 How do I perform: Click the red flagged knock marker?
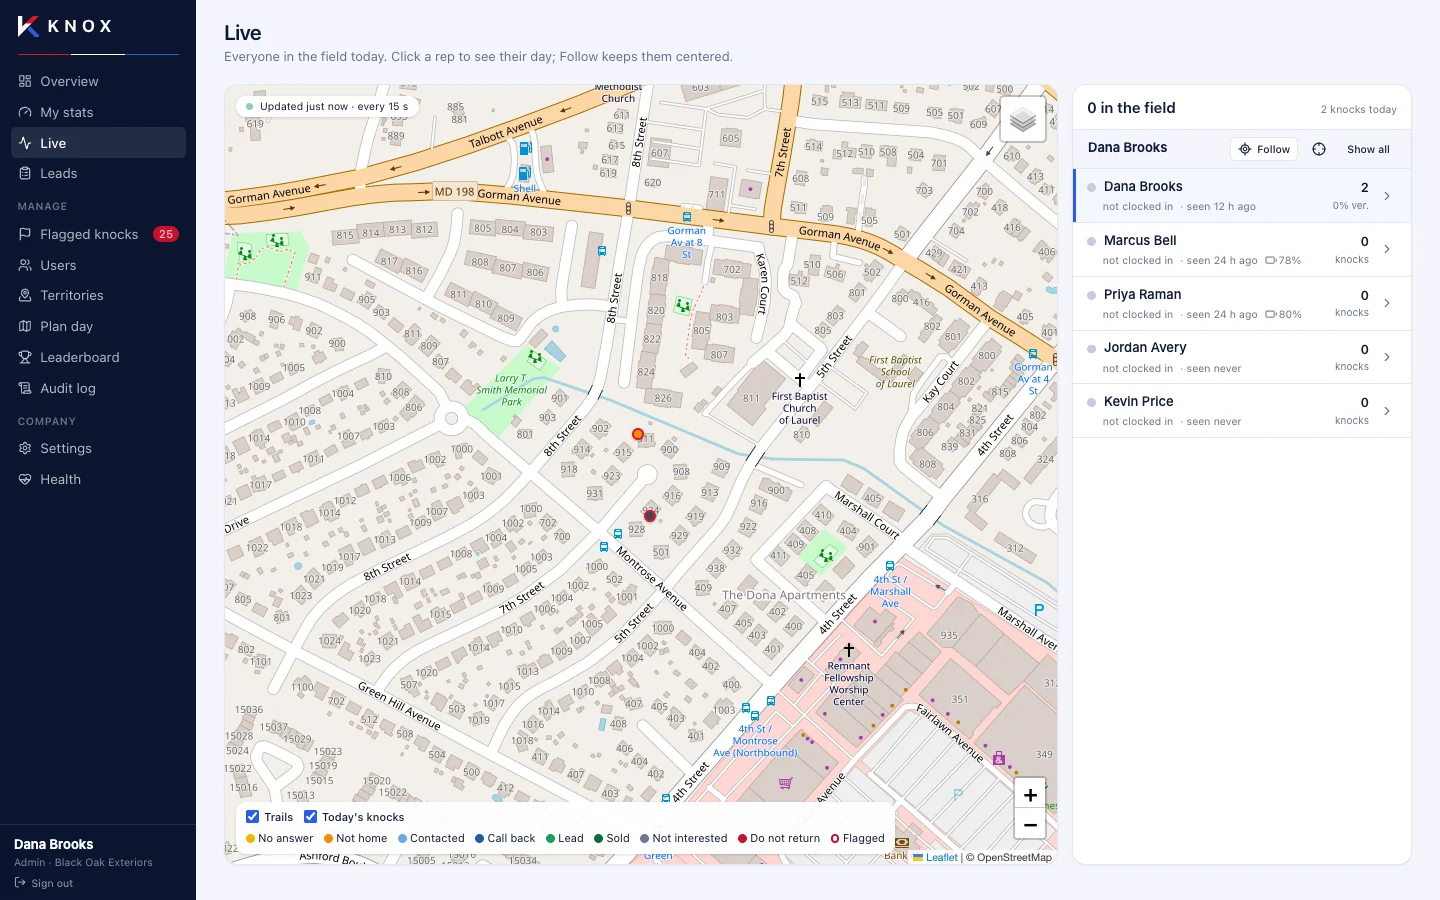click(650, 516)
